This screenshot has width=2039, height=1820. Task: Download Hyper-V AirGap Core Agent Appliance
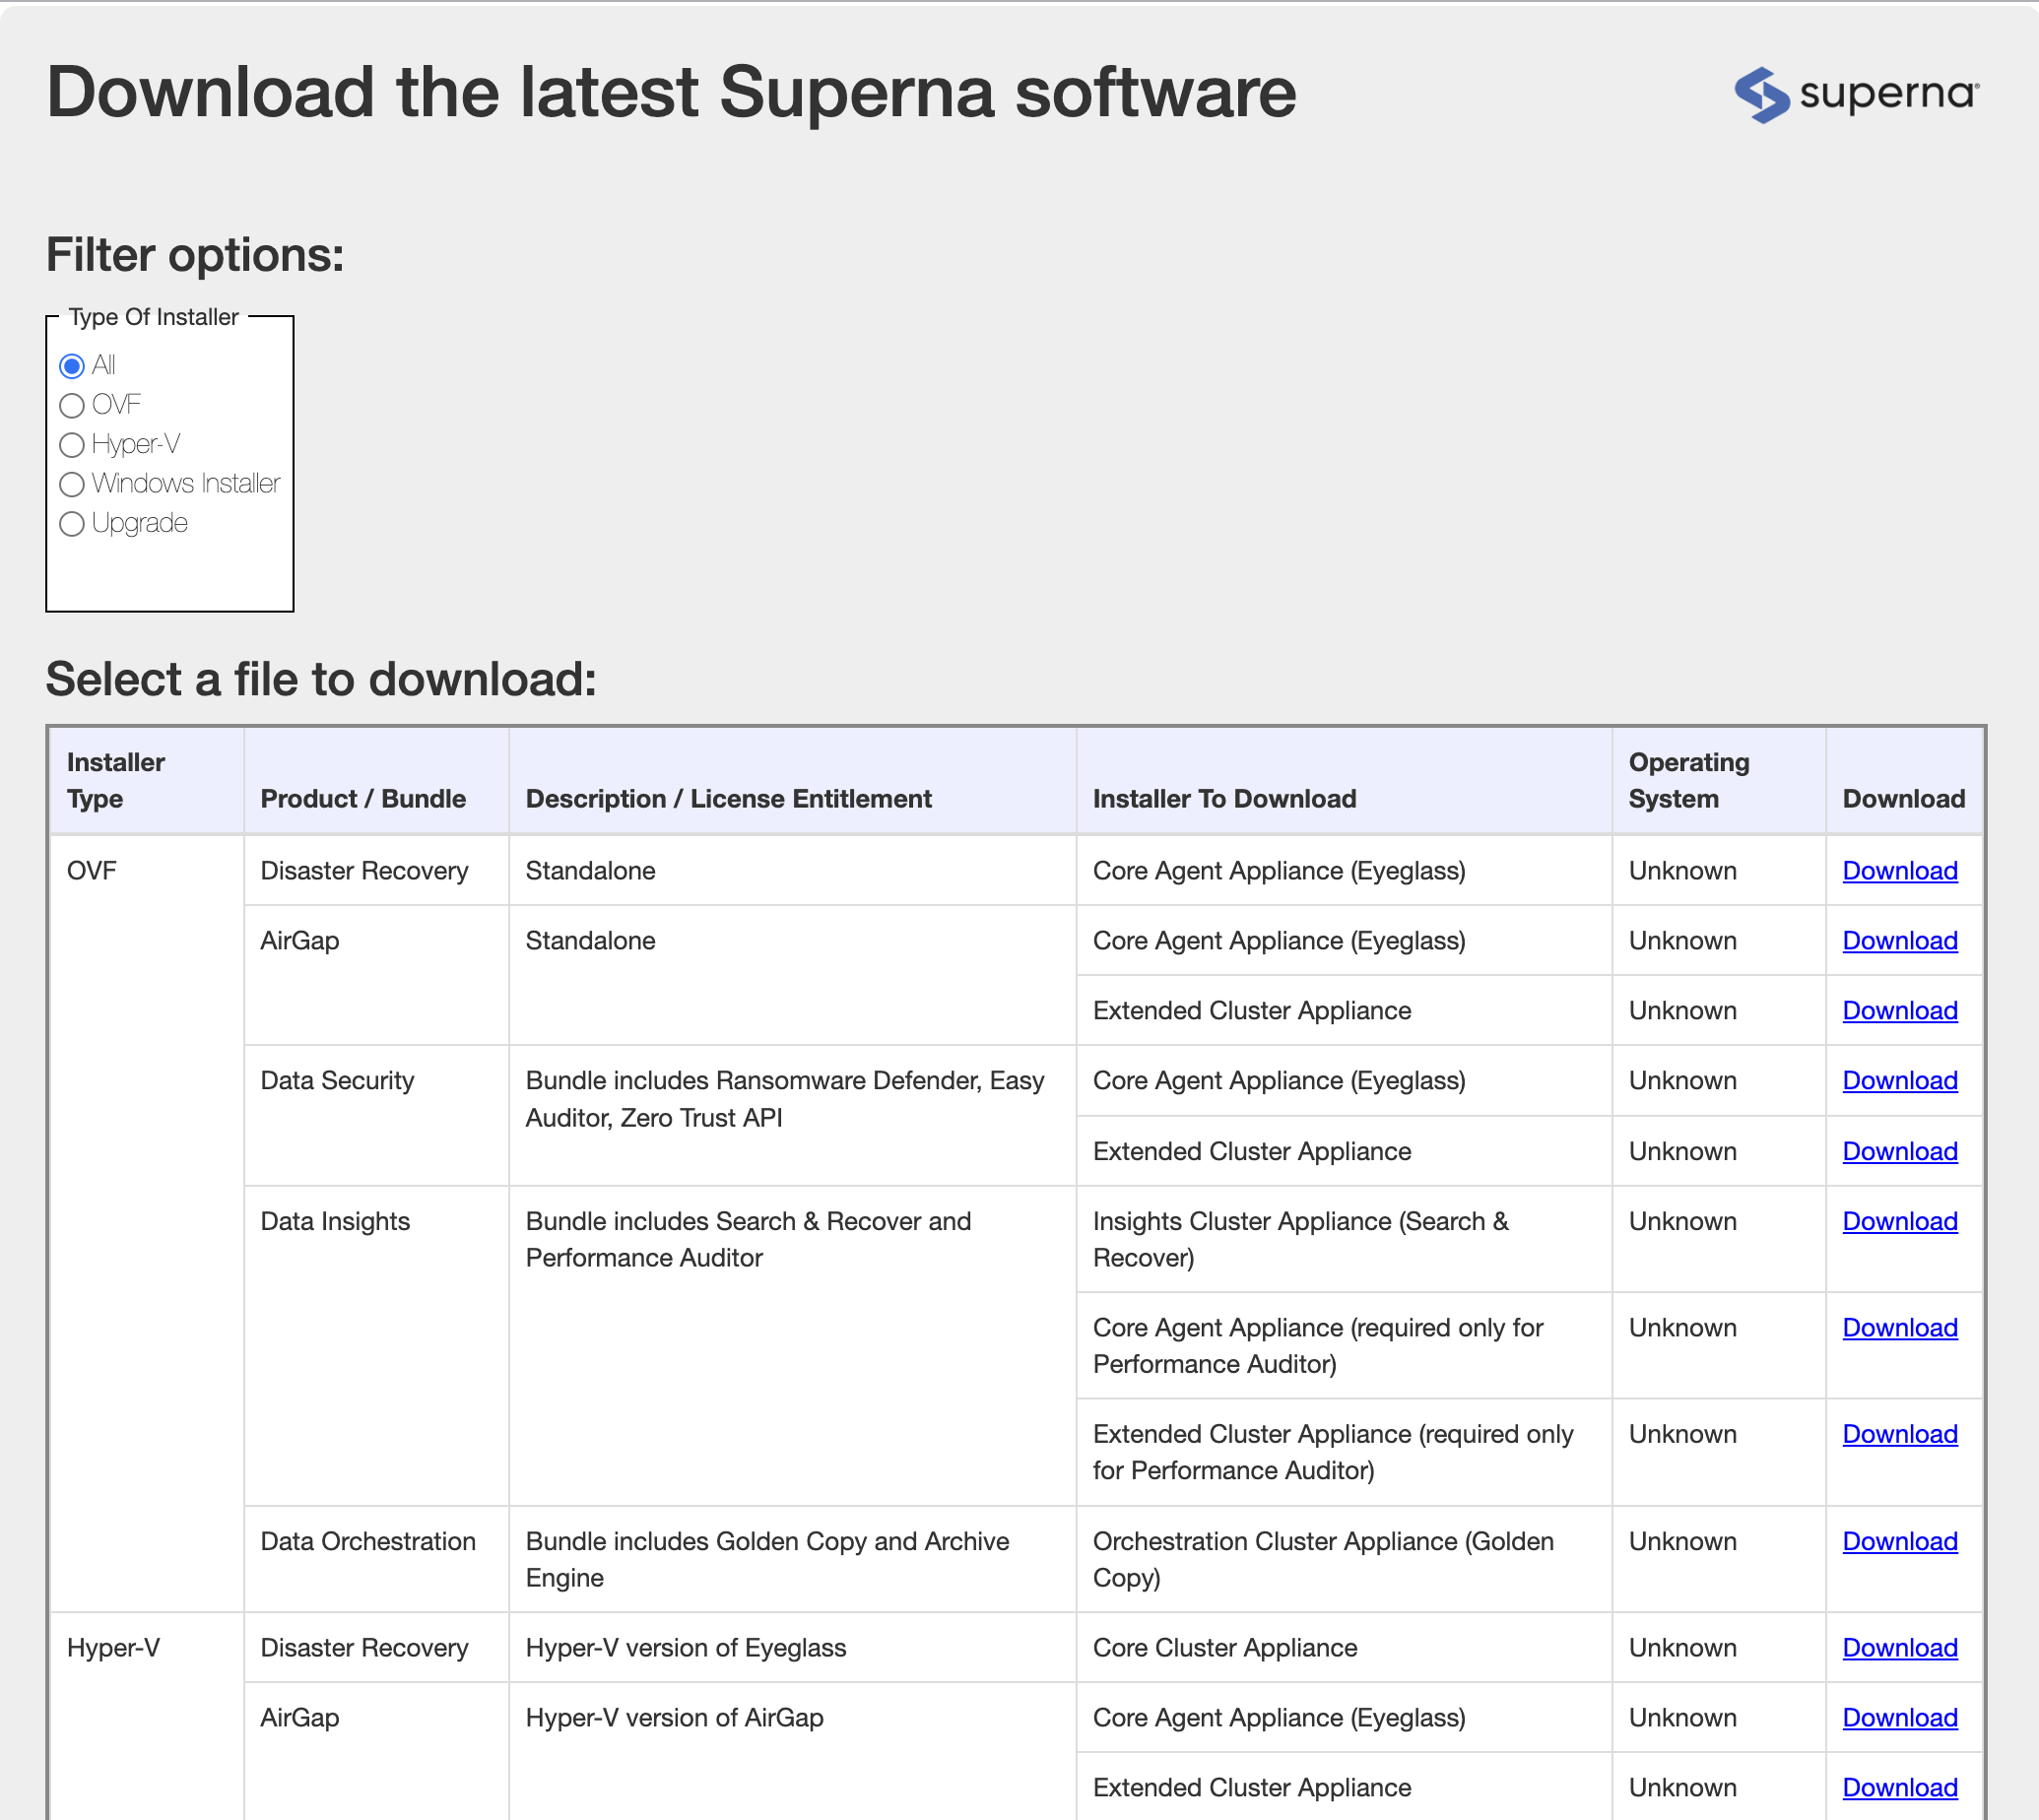point(1899,1718)
